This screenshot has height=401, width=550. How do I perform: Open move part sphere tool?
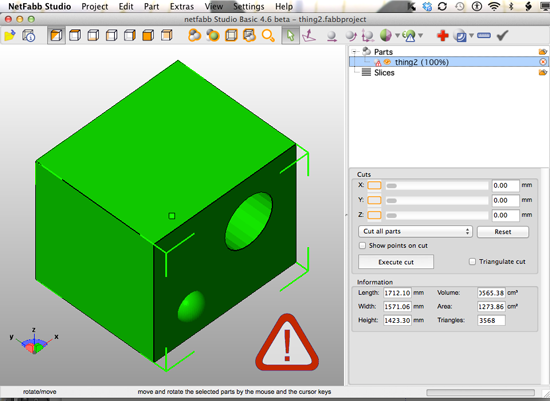(331, 36)
